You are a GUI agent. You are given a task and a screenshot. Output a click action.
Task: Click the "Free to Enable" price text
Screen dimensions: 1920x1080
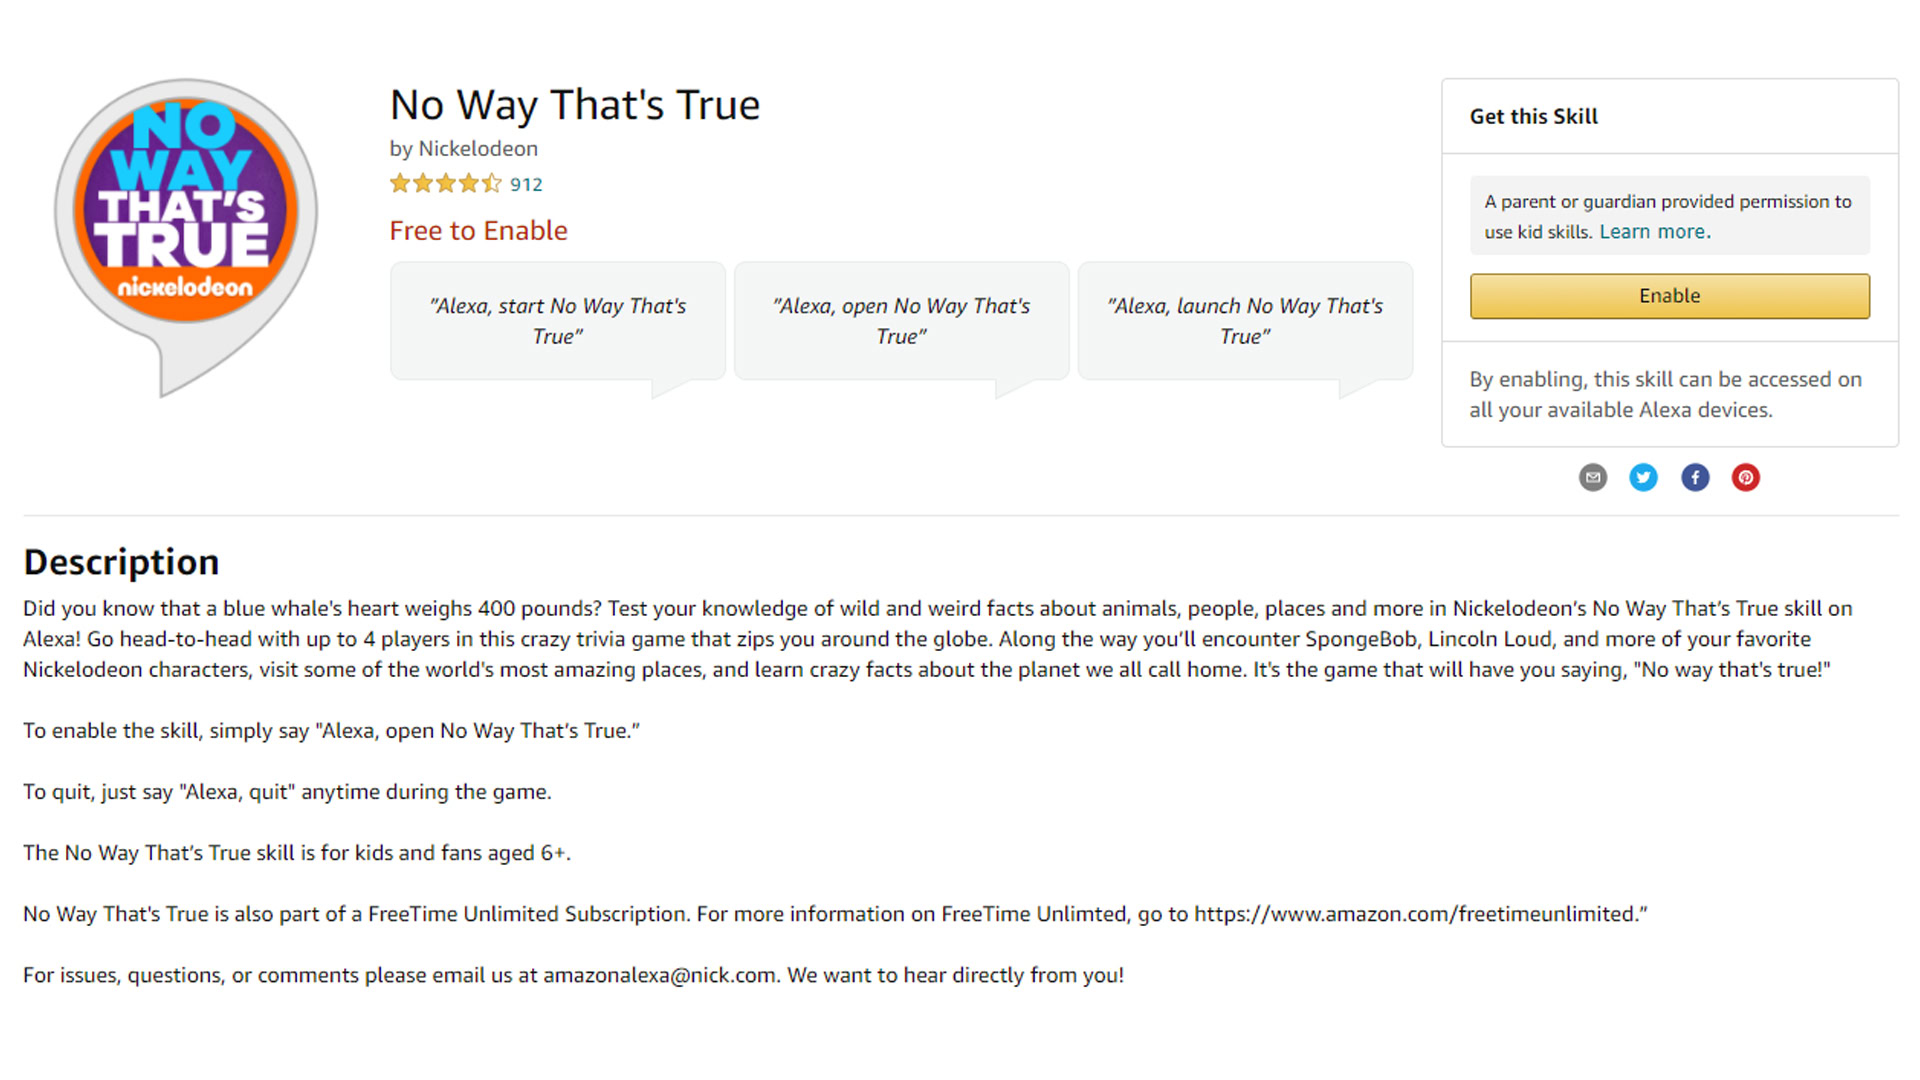coord(478,231)
